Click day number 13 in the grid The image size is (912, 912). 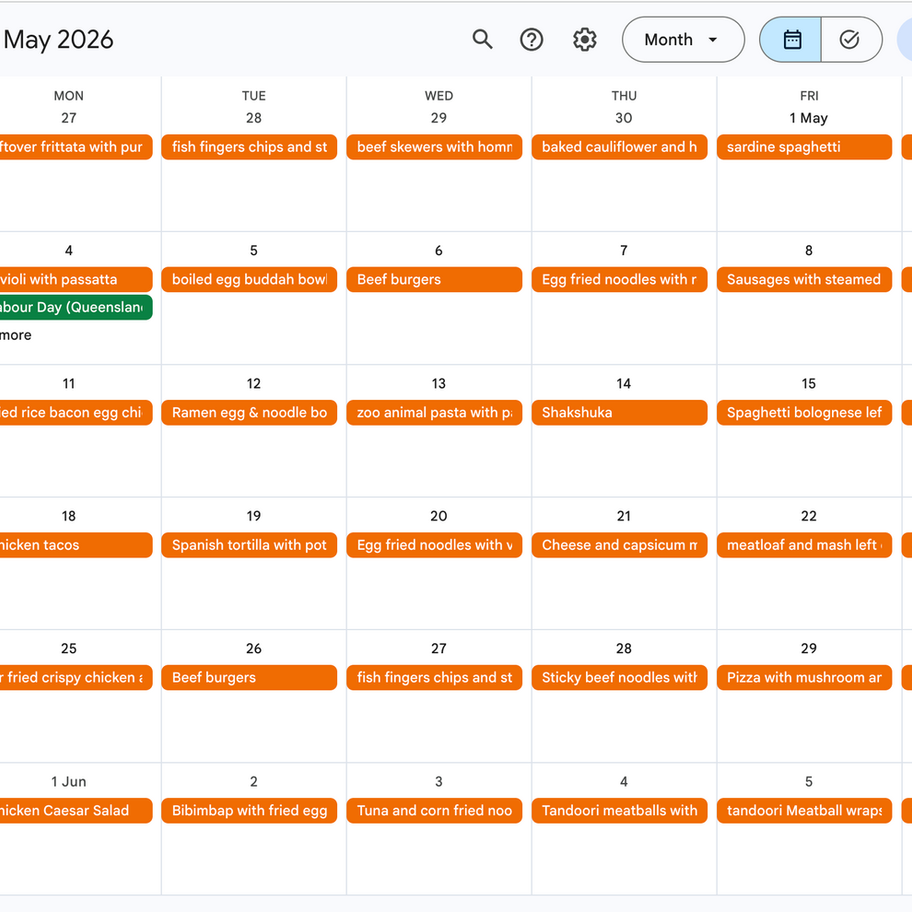[439, 384]
